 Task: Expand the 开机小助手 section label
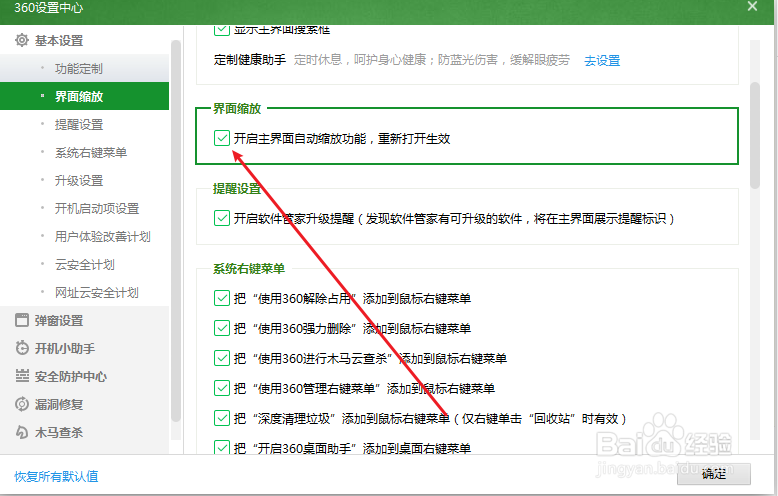65,349
